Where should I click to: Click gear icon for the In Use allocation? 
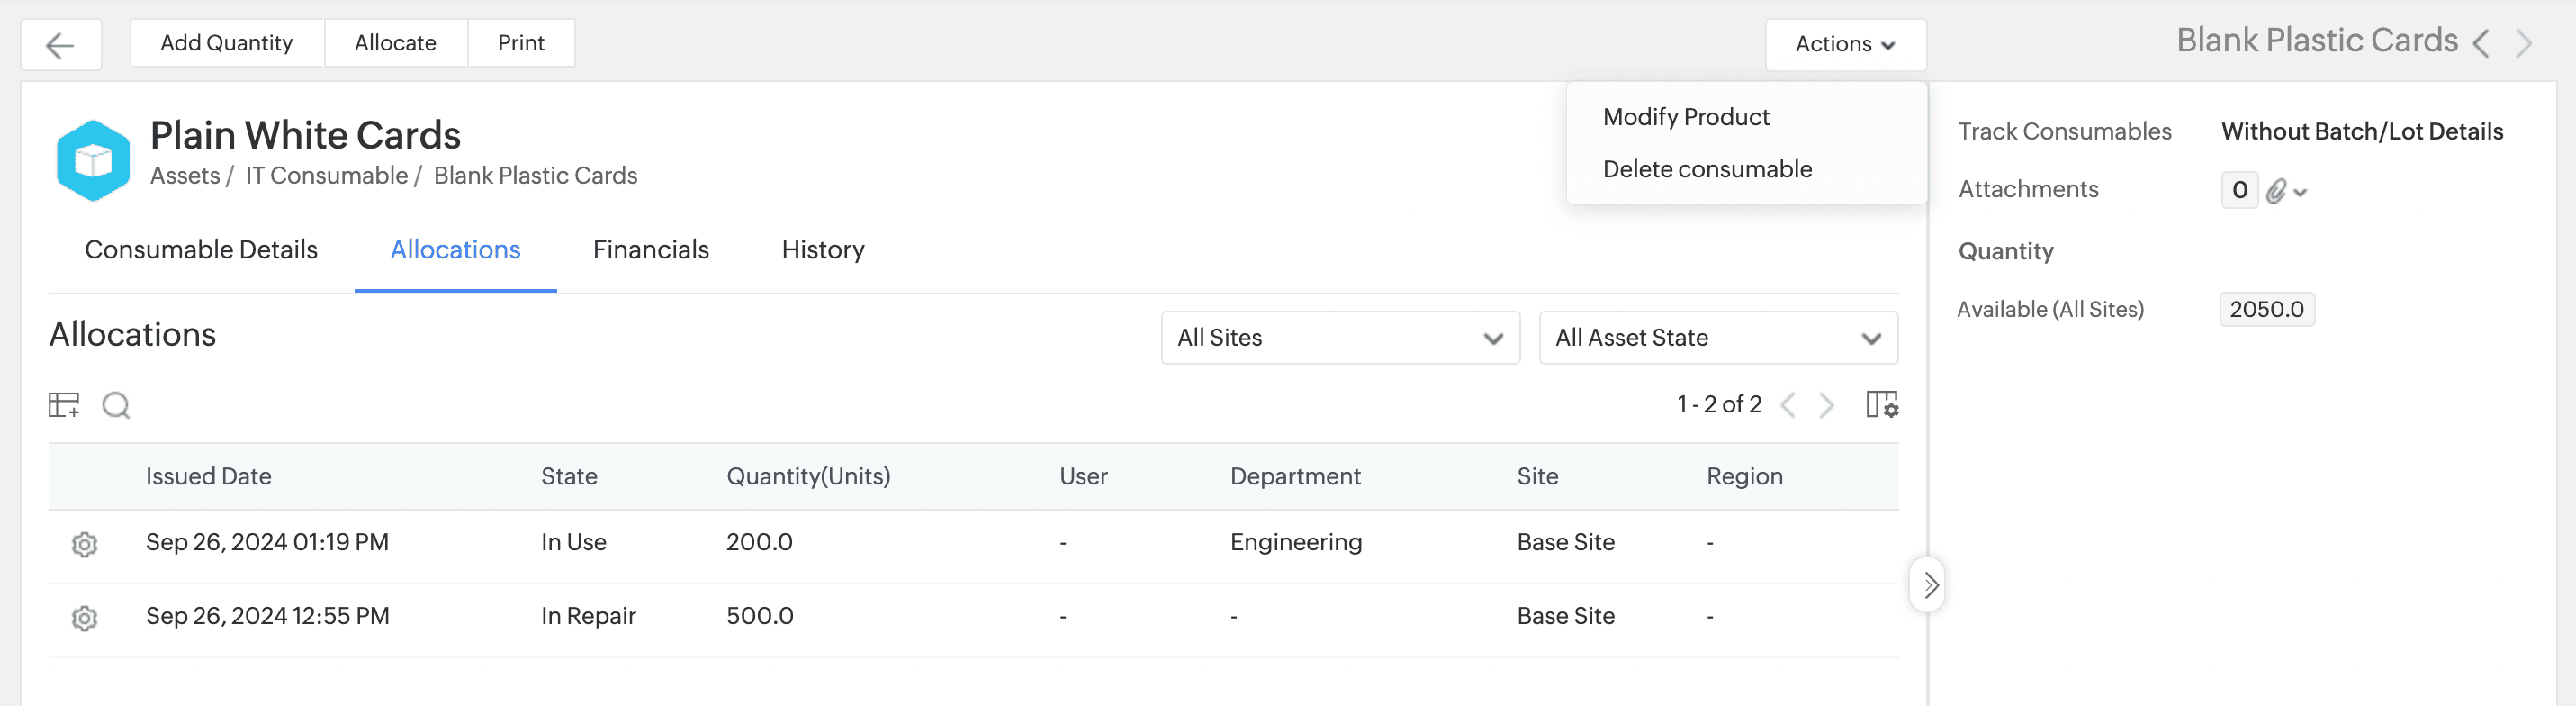click(85, 544)
